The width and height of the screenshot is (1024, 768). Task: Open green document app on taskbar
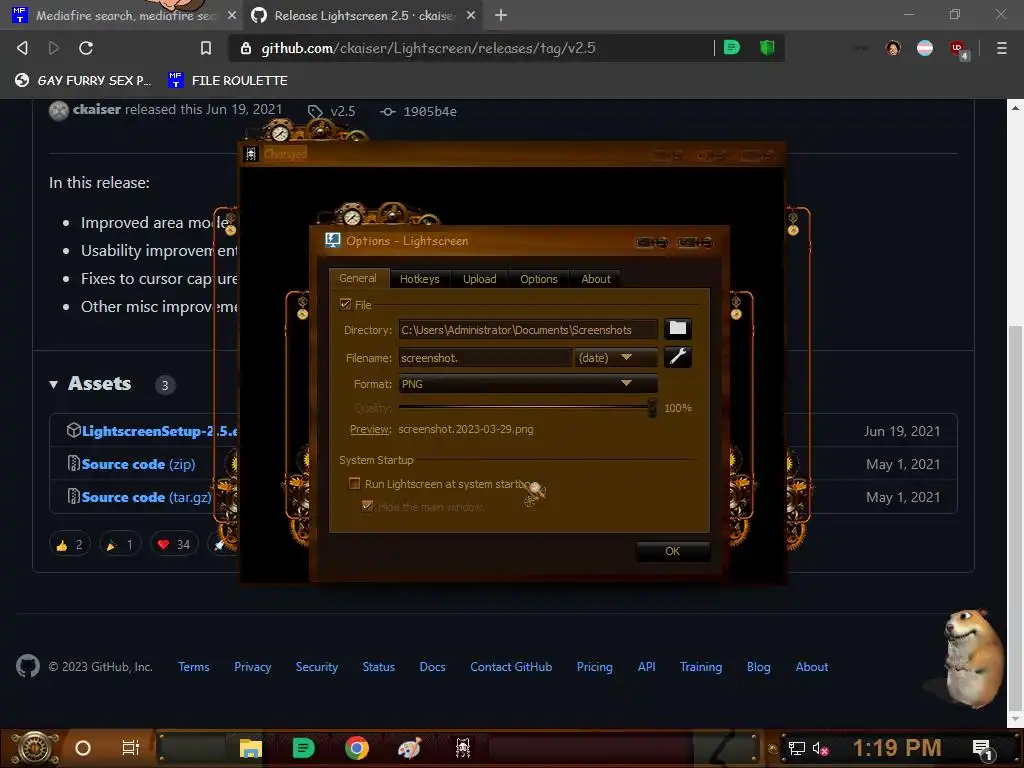(x=303, y=748)
